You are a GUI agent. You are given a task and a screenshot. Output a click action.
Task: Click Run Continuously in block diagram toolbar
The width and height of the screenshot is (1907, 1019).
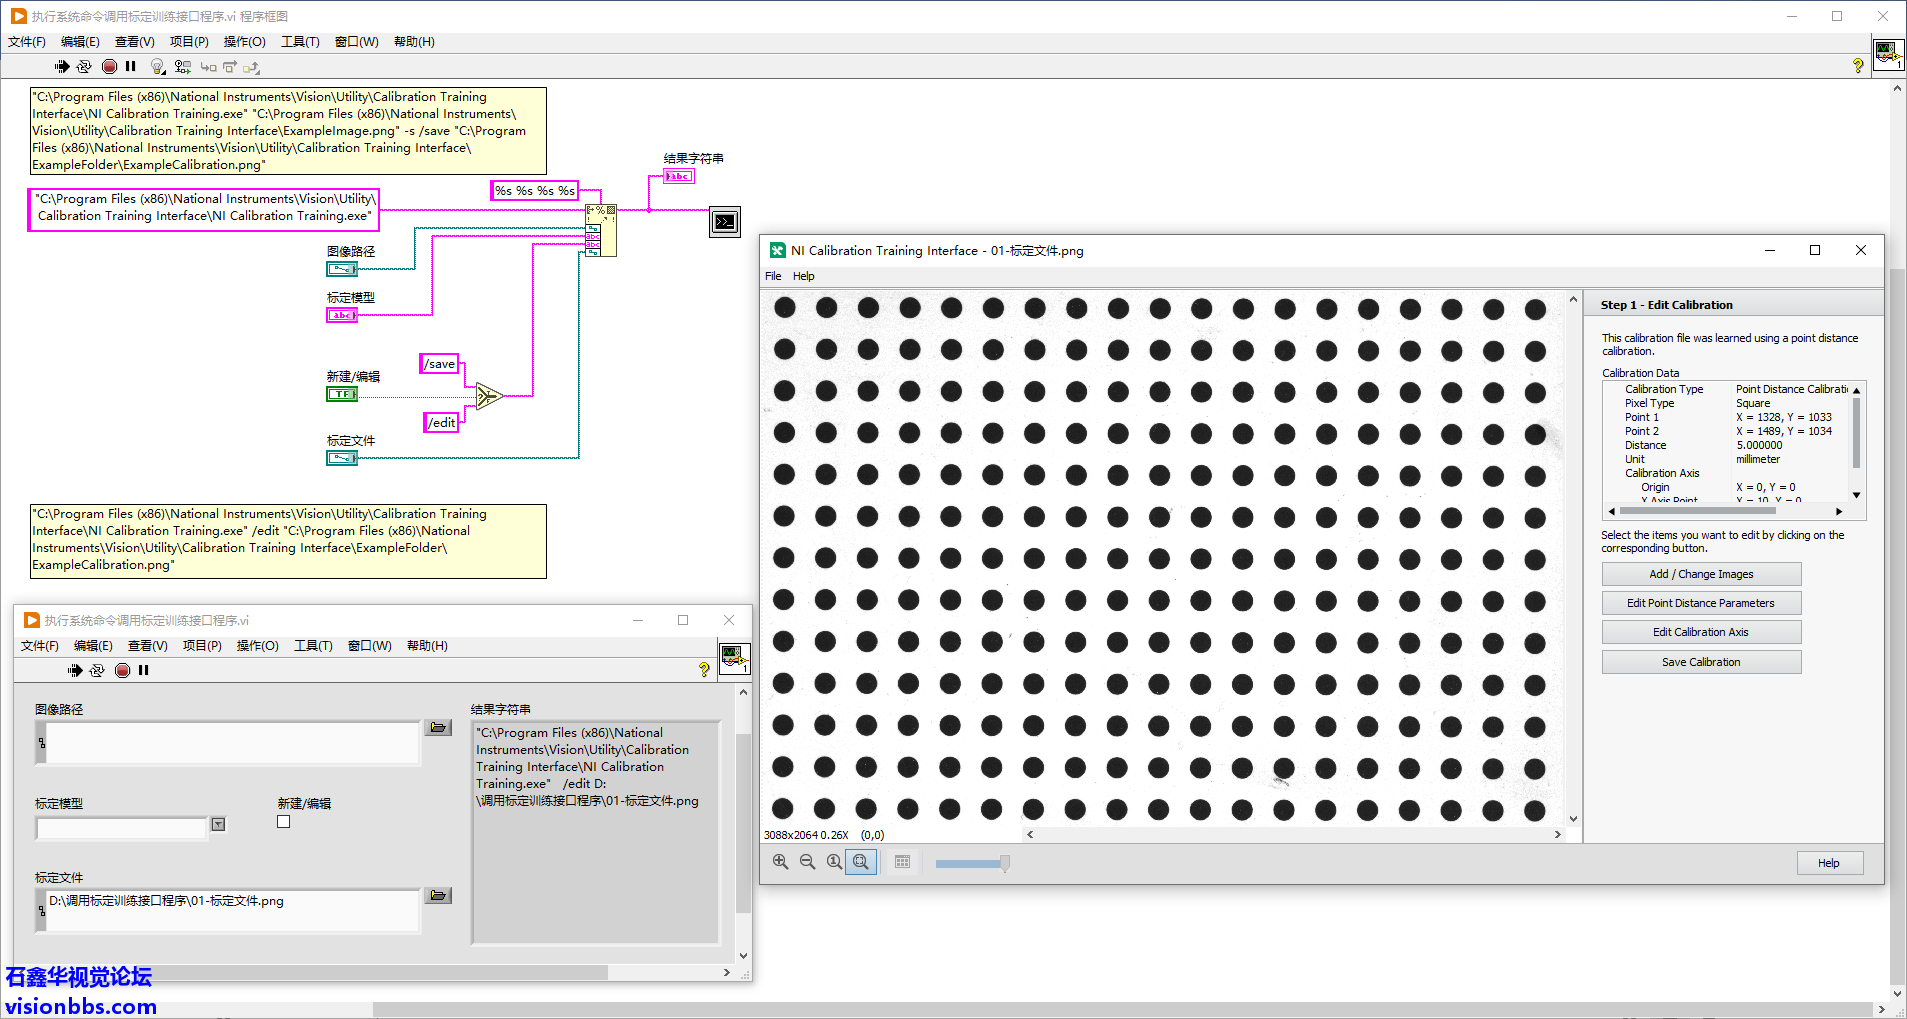[x=84, y=67]
